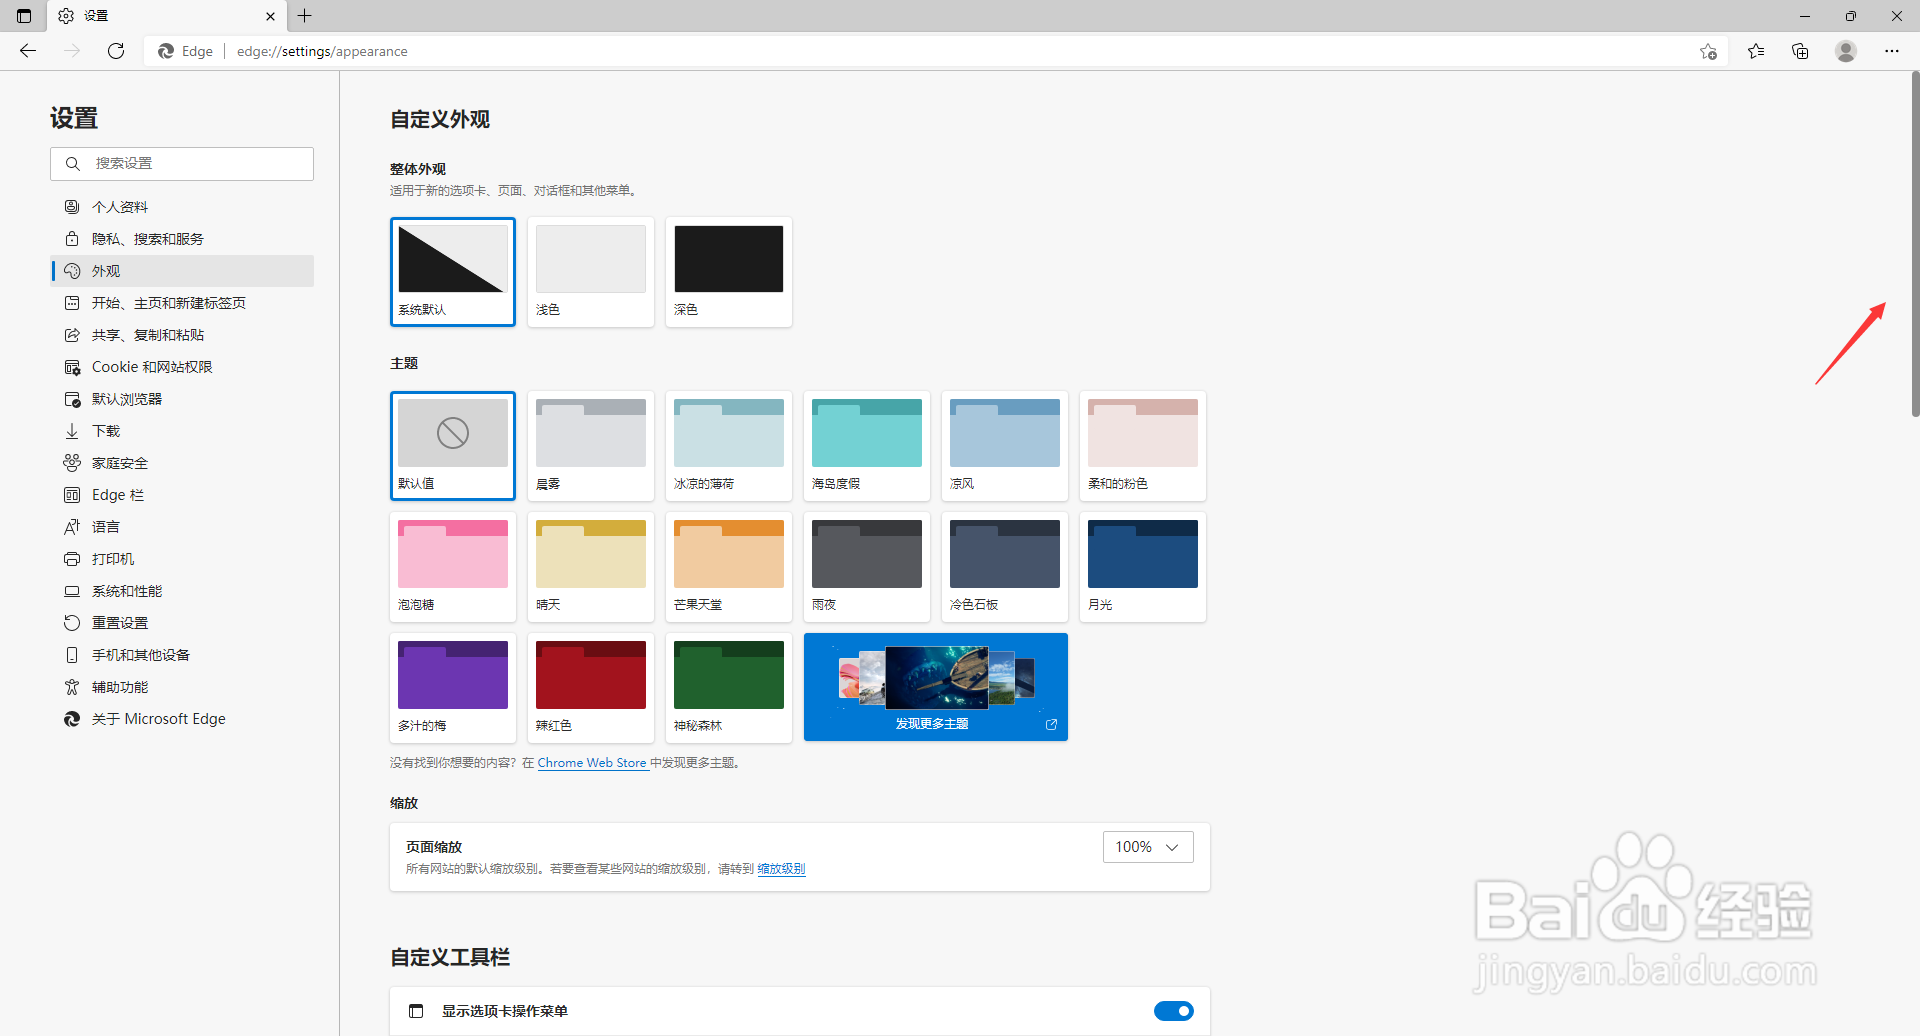Open the Settings and more ellipsis menu
Viewport: 1920px width, 1036px height.
pyautogui.click(x=1892, y=51)
